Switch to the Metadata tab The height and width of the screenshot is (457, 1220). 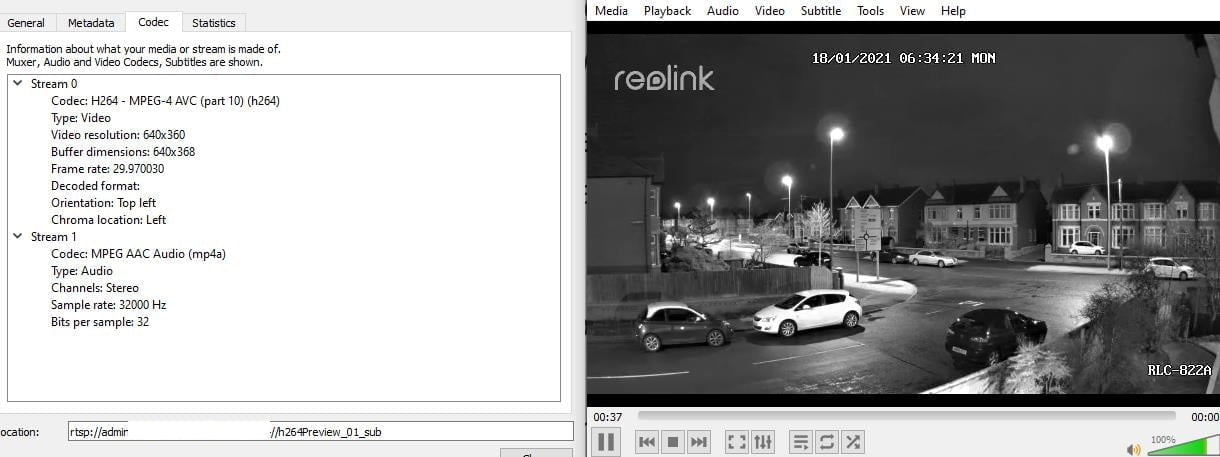pyautogui.click(x=91, y=22)
